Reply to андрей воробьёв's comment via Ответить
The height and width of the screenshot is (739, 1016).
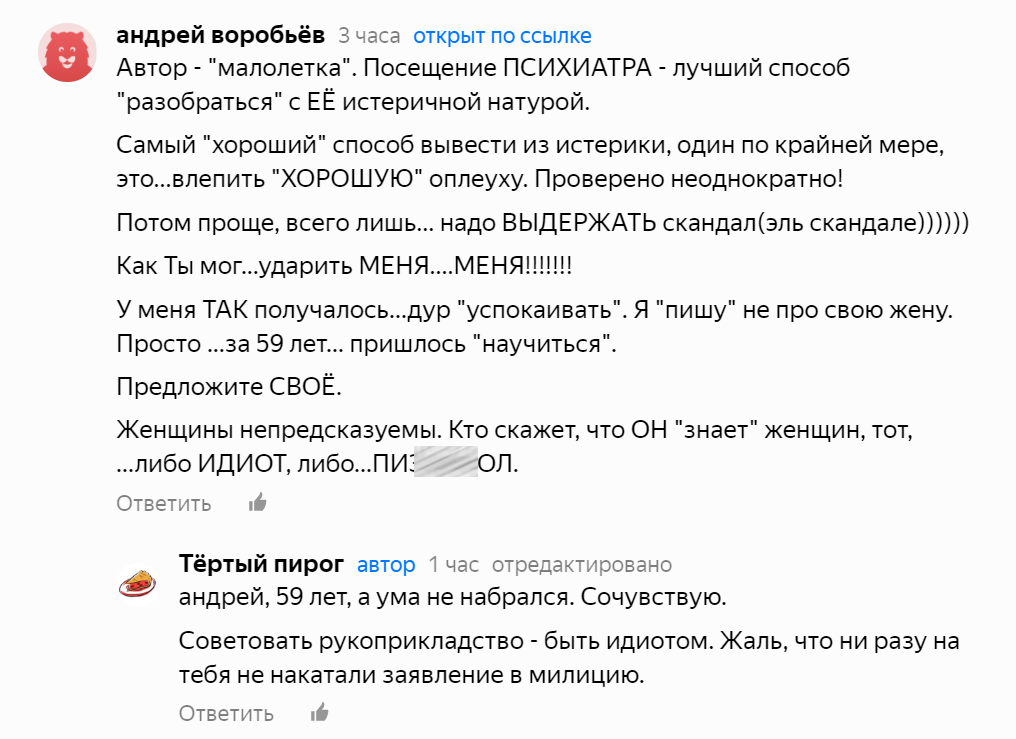(164, 503)
